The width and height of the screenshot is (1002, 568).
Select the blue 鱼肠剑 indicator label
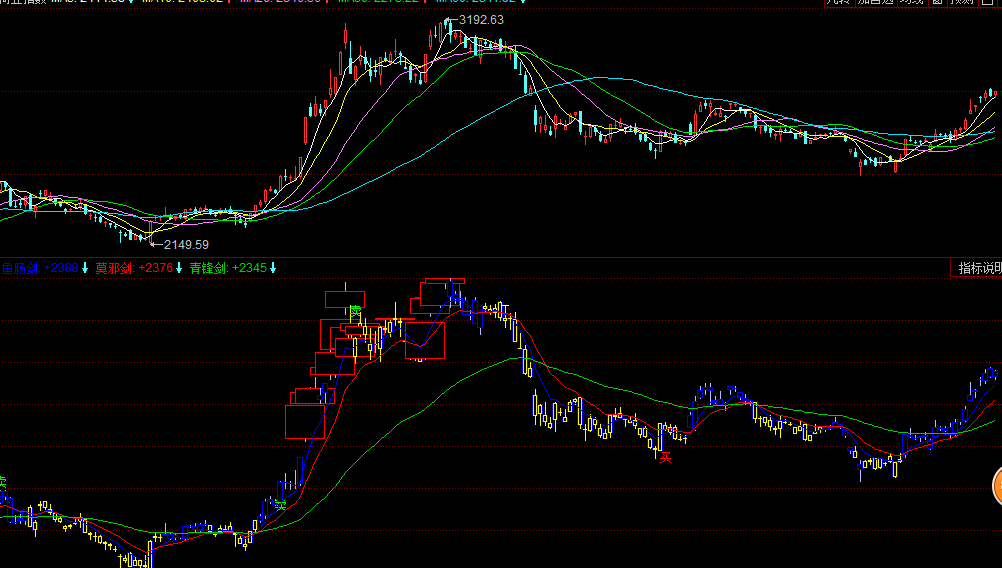tap(20, 268)
